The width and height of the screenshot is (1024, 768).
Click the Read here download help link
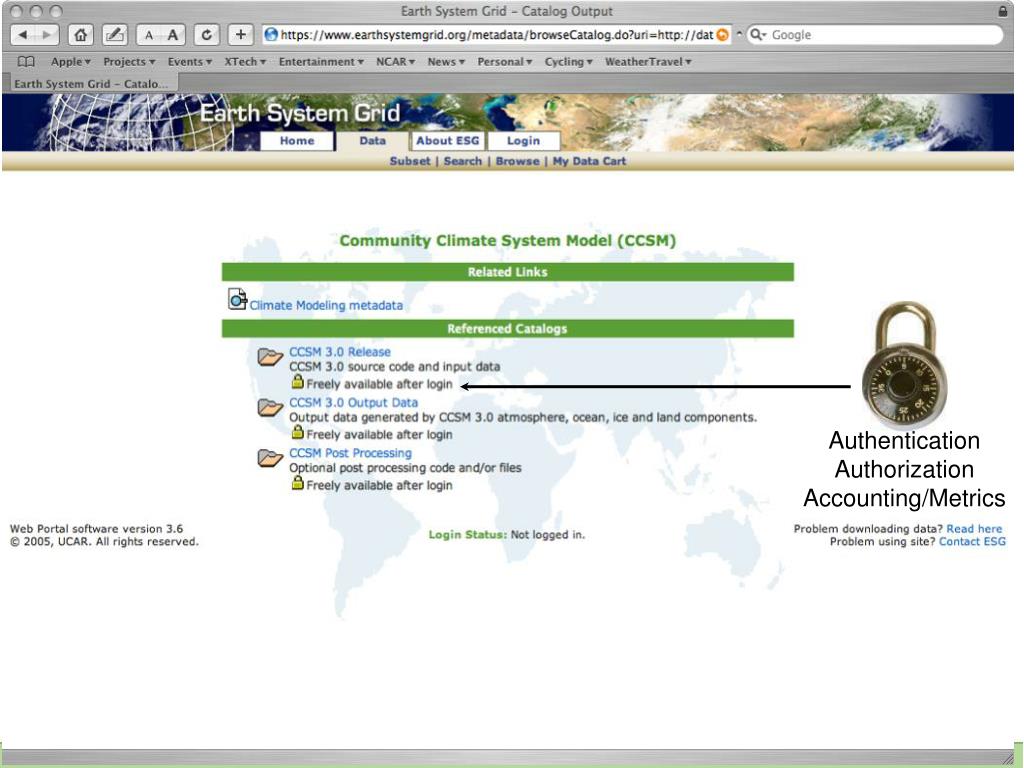point(974,528)
